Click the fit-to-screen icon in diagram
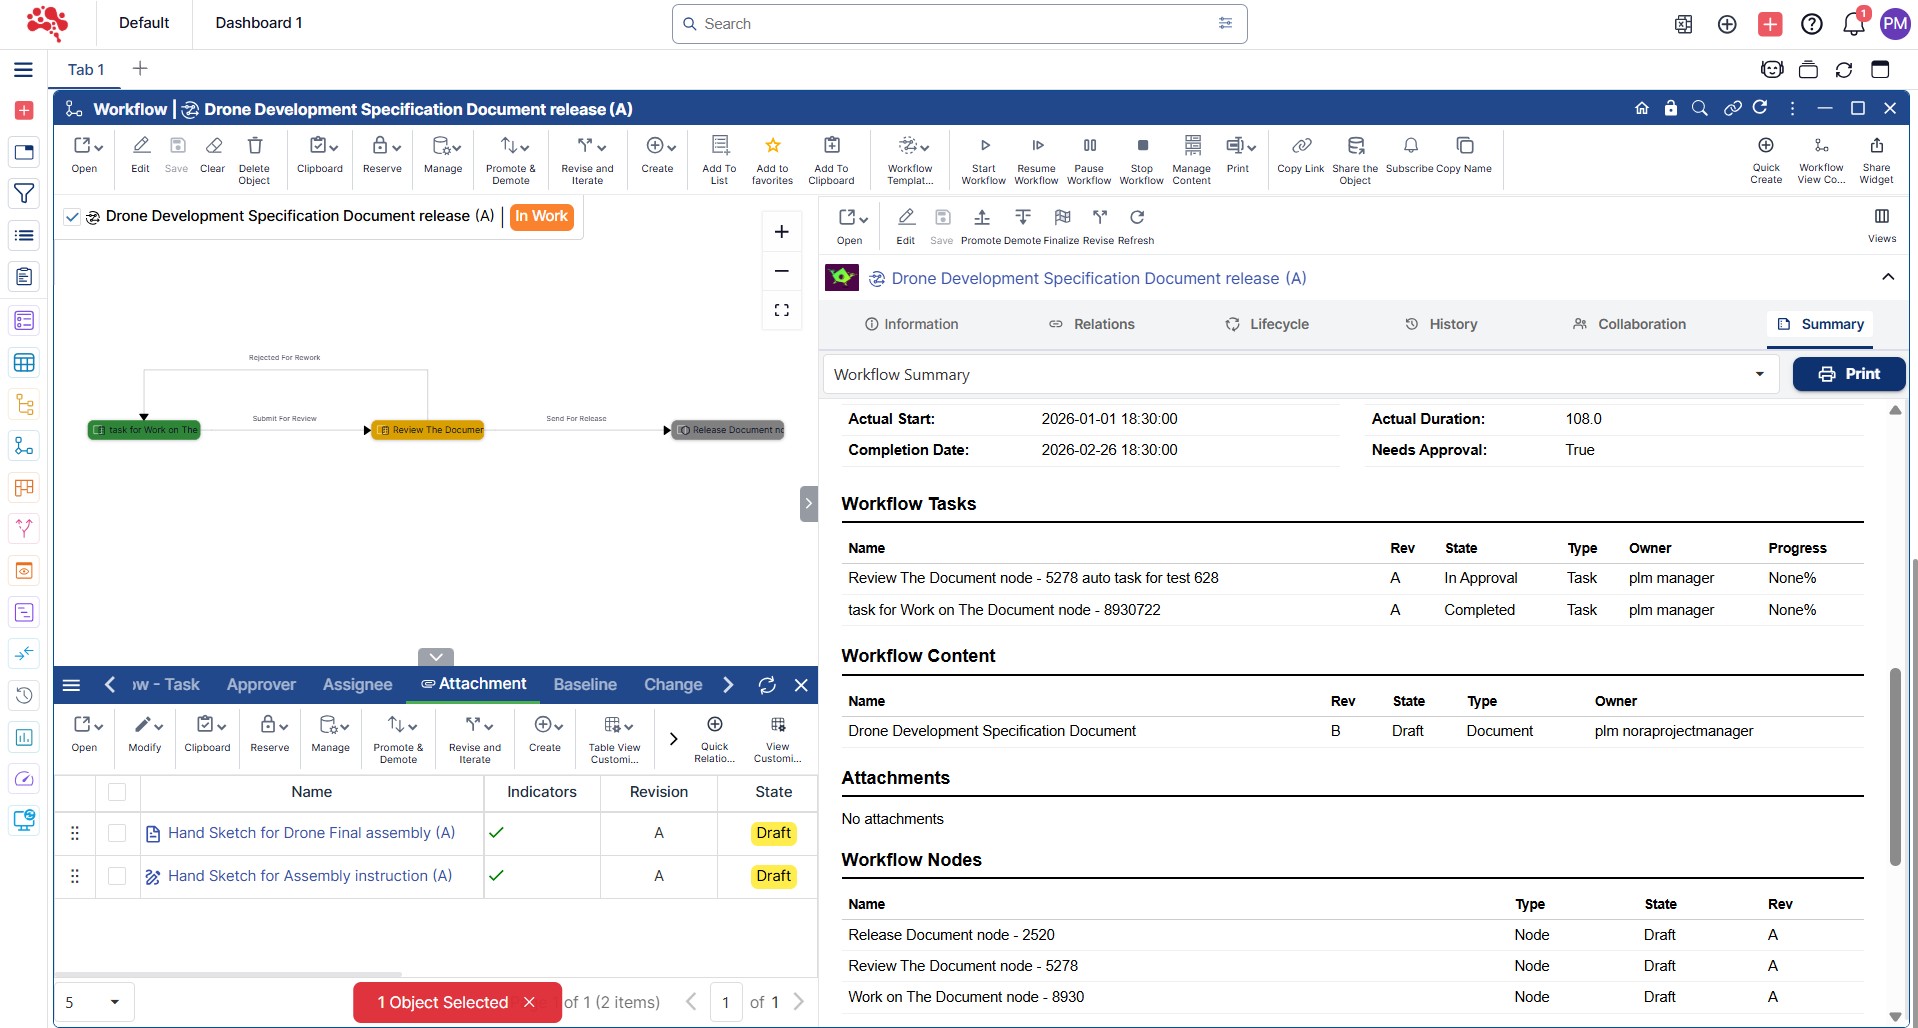Screen dimensions: 1918x1028 point(782,310)
